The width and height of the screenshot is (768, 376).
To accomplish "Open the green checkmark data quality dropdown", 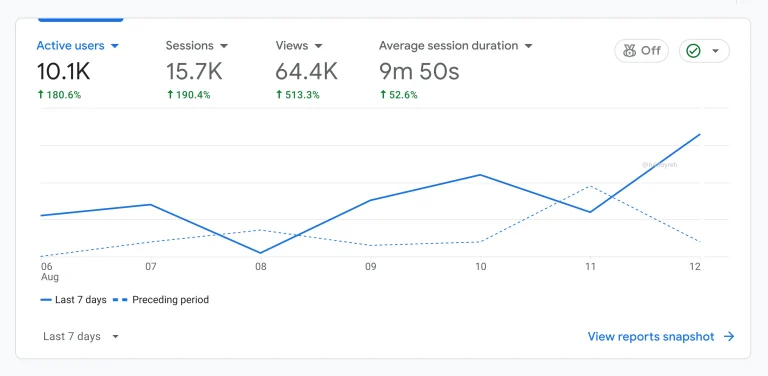I will pyautogui.click(x=704, y=51).
